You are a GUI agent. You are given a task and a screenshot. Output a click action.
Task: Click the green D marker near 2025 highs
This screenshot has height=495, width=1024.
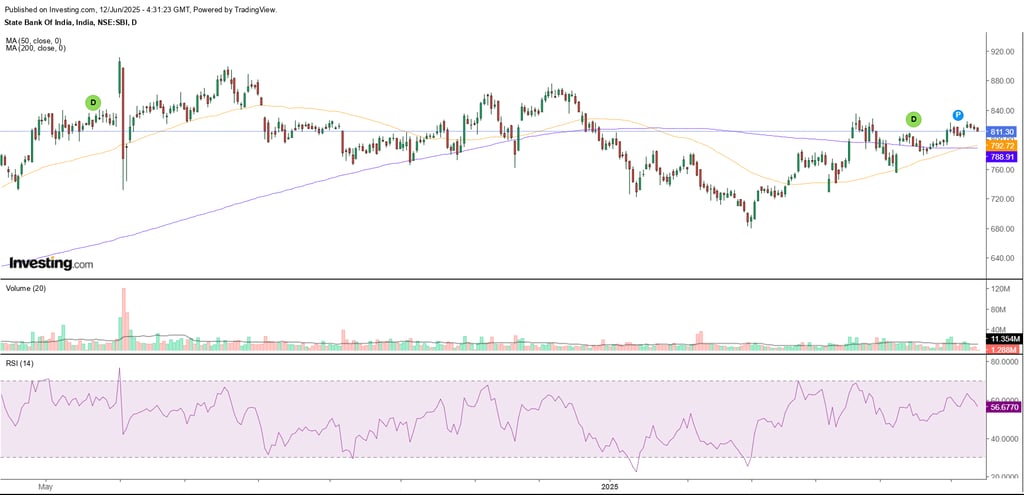[x=914, y=120]
